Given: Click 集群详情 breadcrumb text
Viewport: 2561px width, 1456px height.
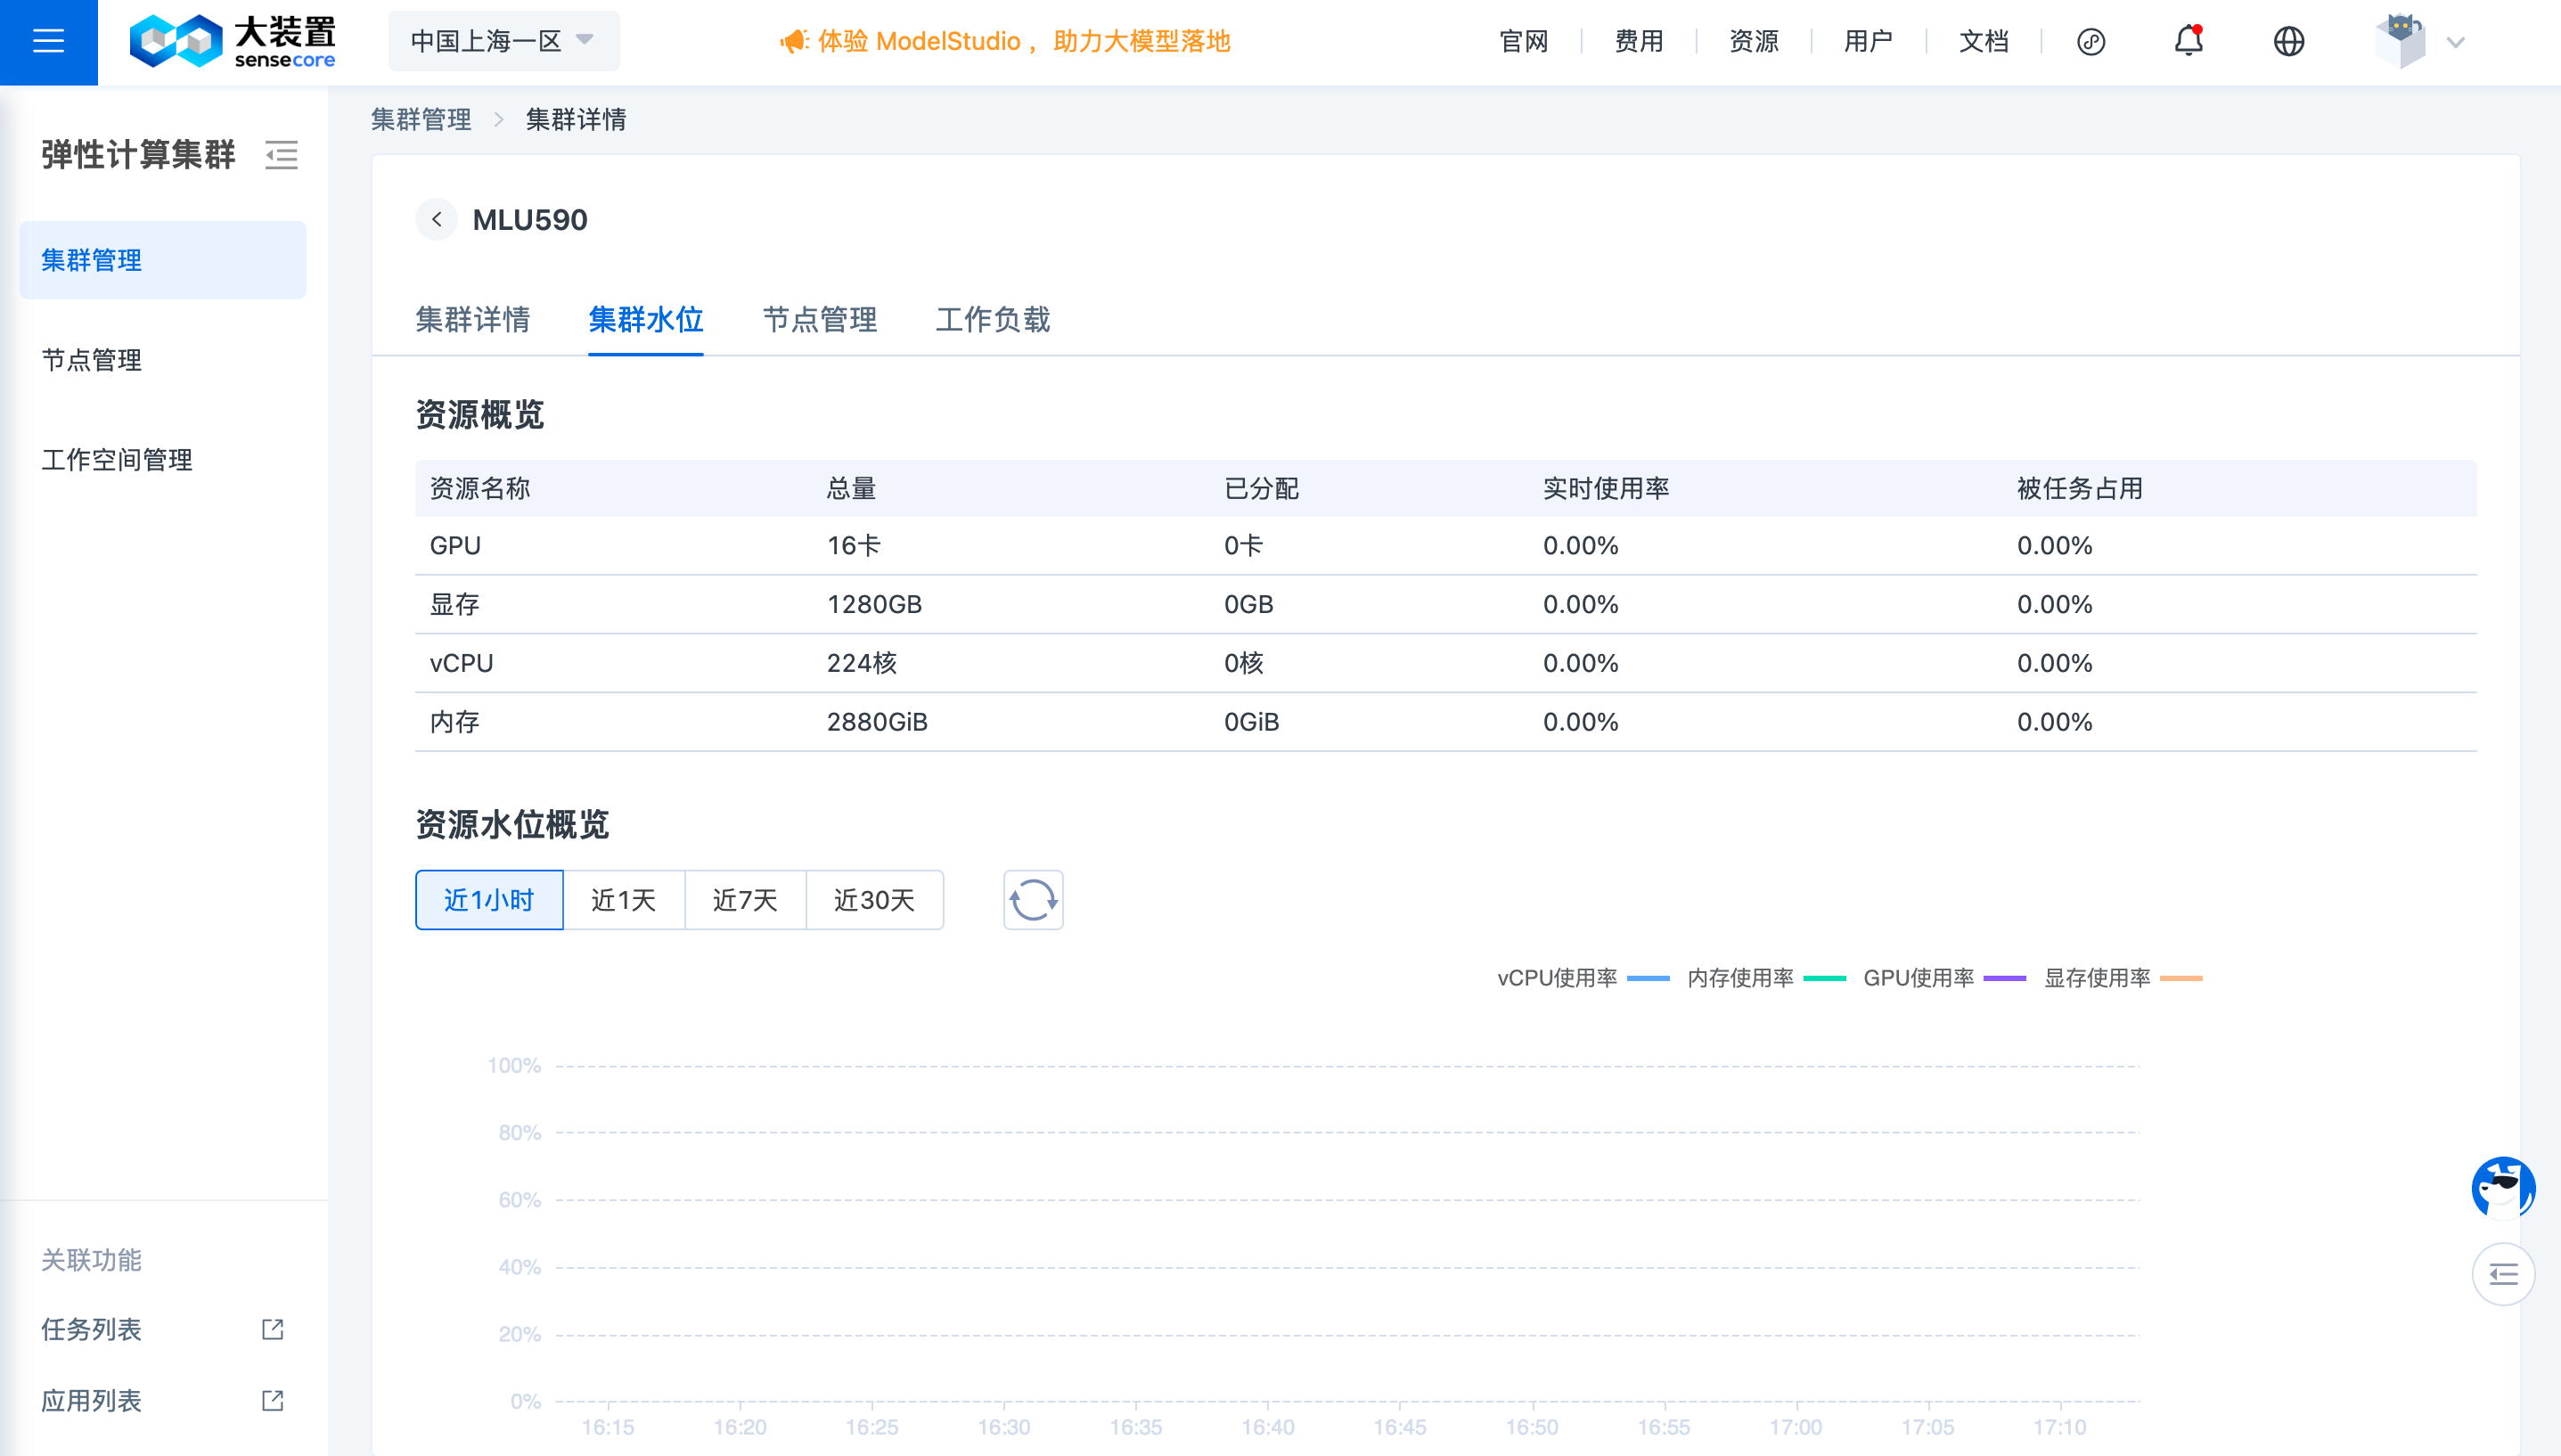Looking at the screenshot, I should pos(576,119).
